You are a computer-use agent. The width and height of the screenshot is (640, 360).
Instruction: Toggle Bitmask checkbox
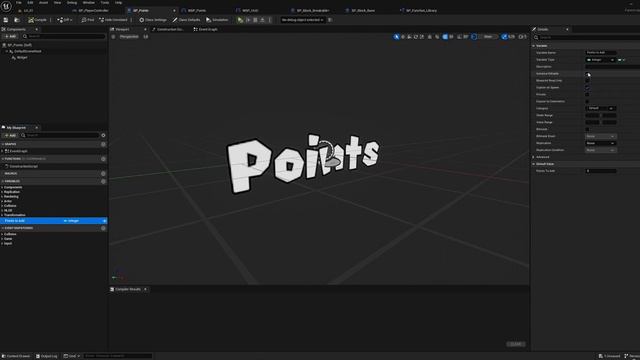coord(587,129)
